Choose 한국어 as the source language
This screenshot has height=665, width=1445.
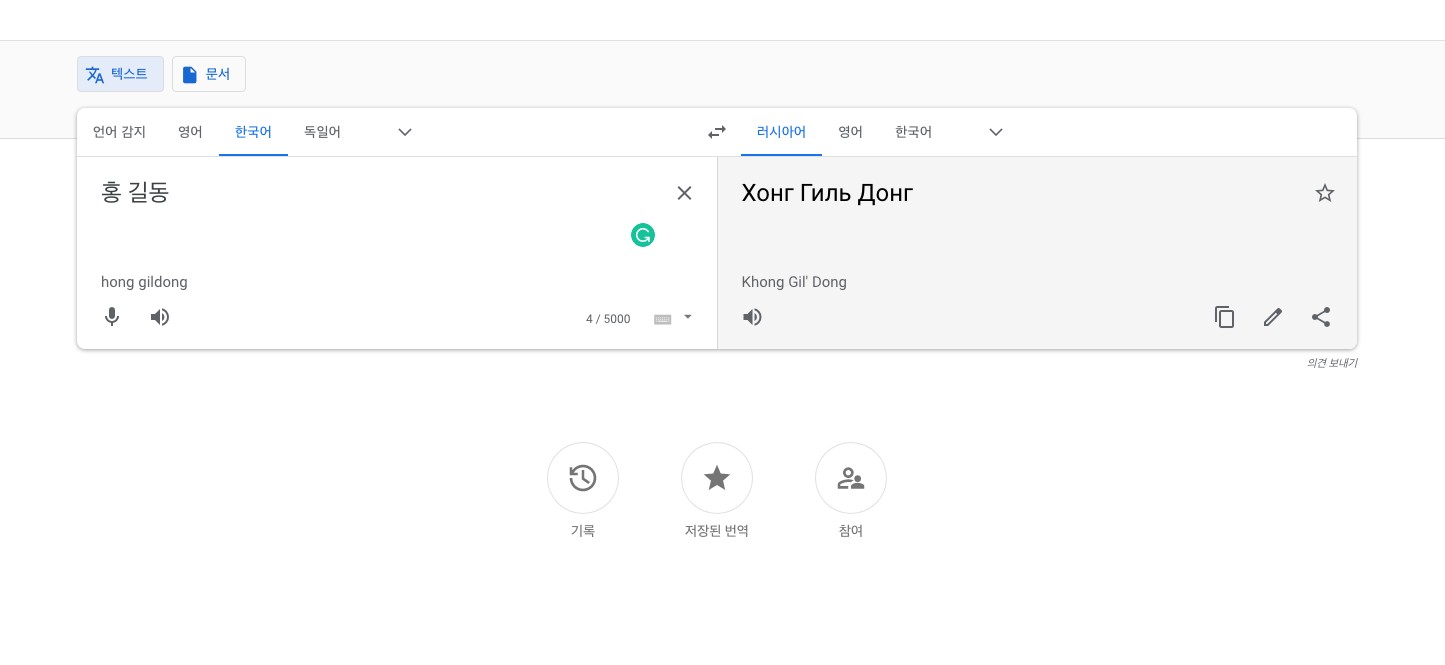(x=253, y=132)
